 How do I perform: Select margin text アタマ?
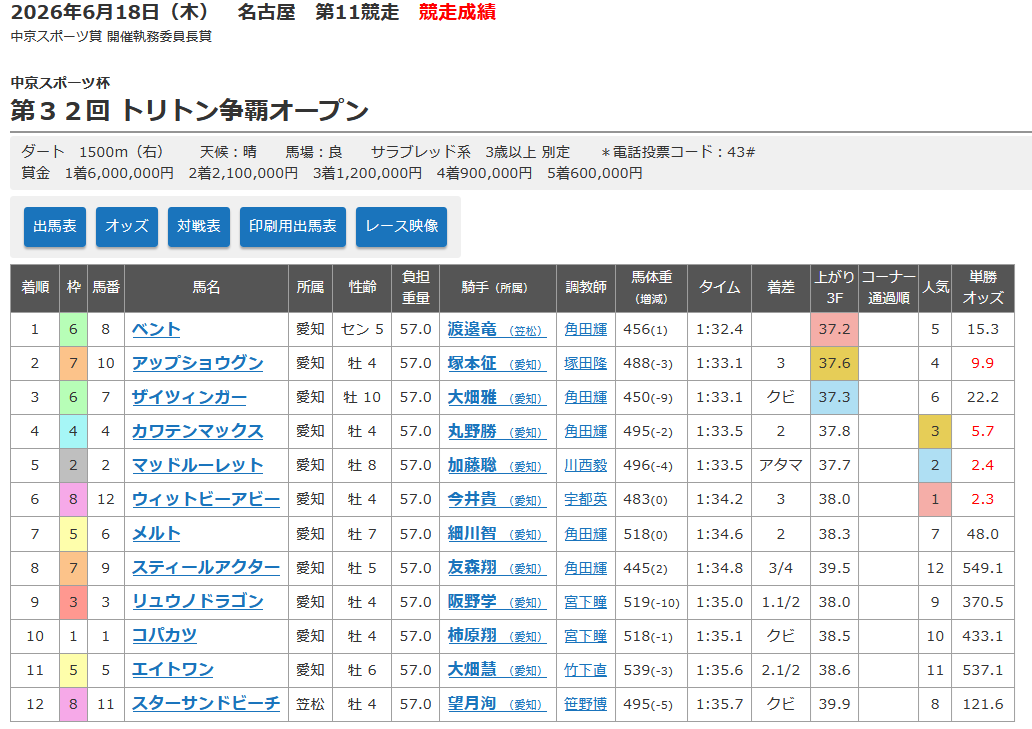click(781, 465)
